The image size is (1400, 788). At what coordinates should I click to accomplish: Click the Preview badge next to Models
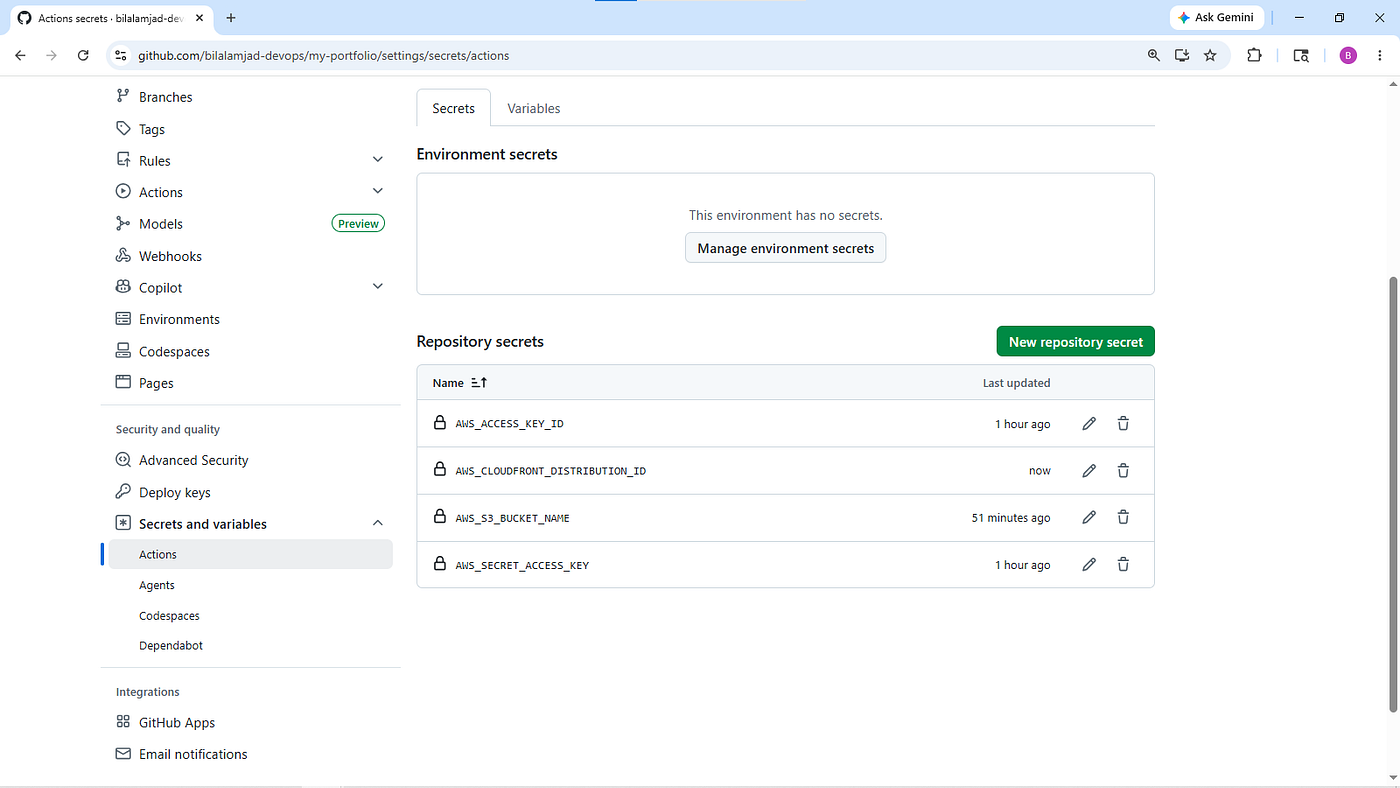(x=358, y=224)
